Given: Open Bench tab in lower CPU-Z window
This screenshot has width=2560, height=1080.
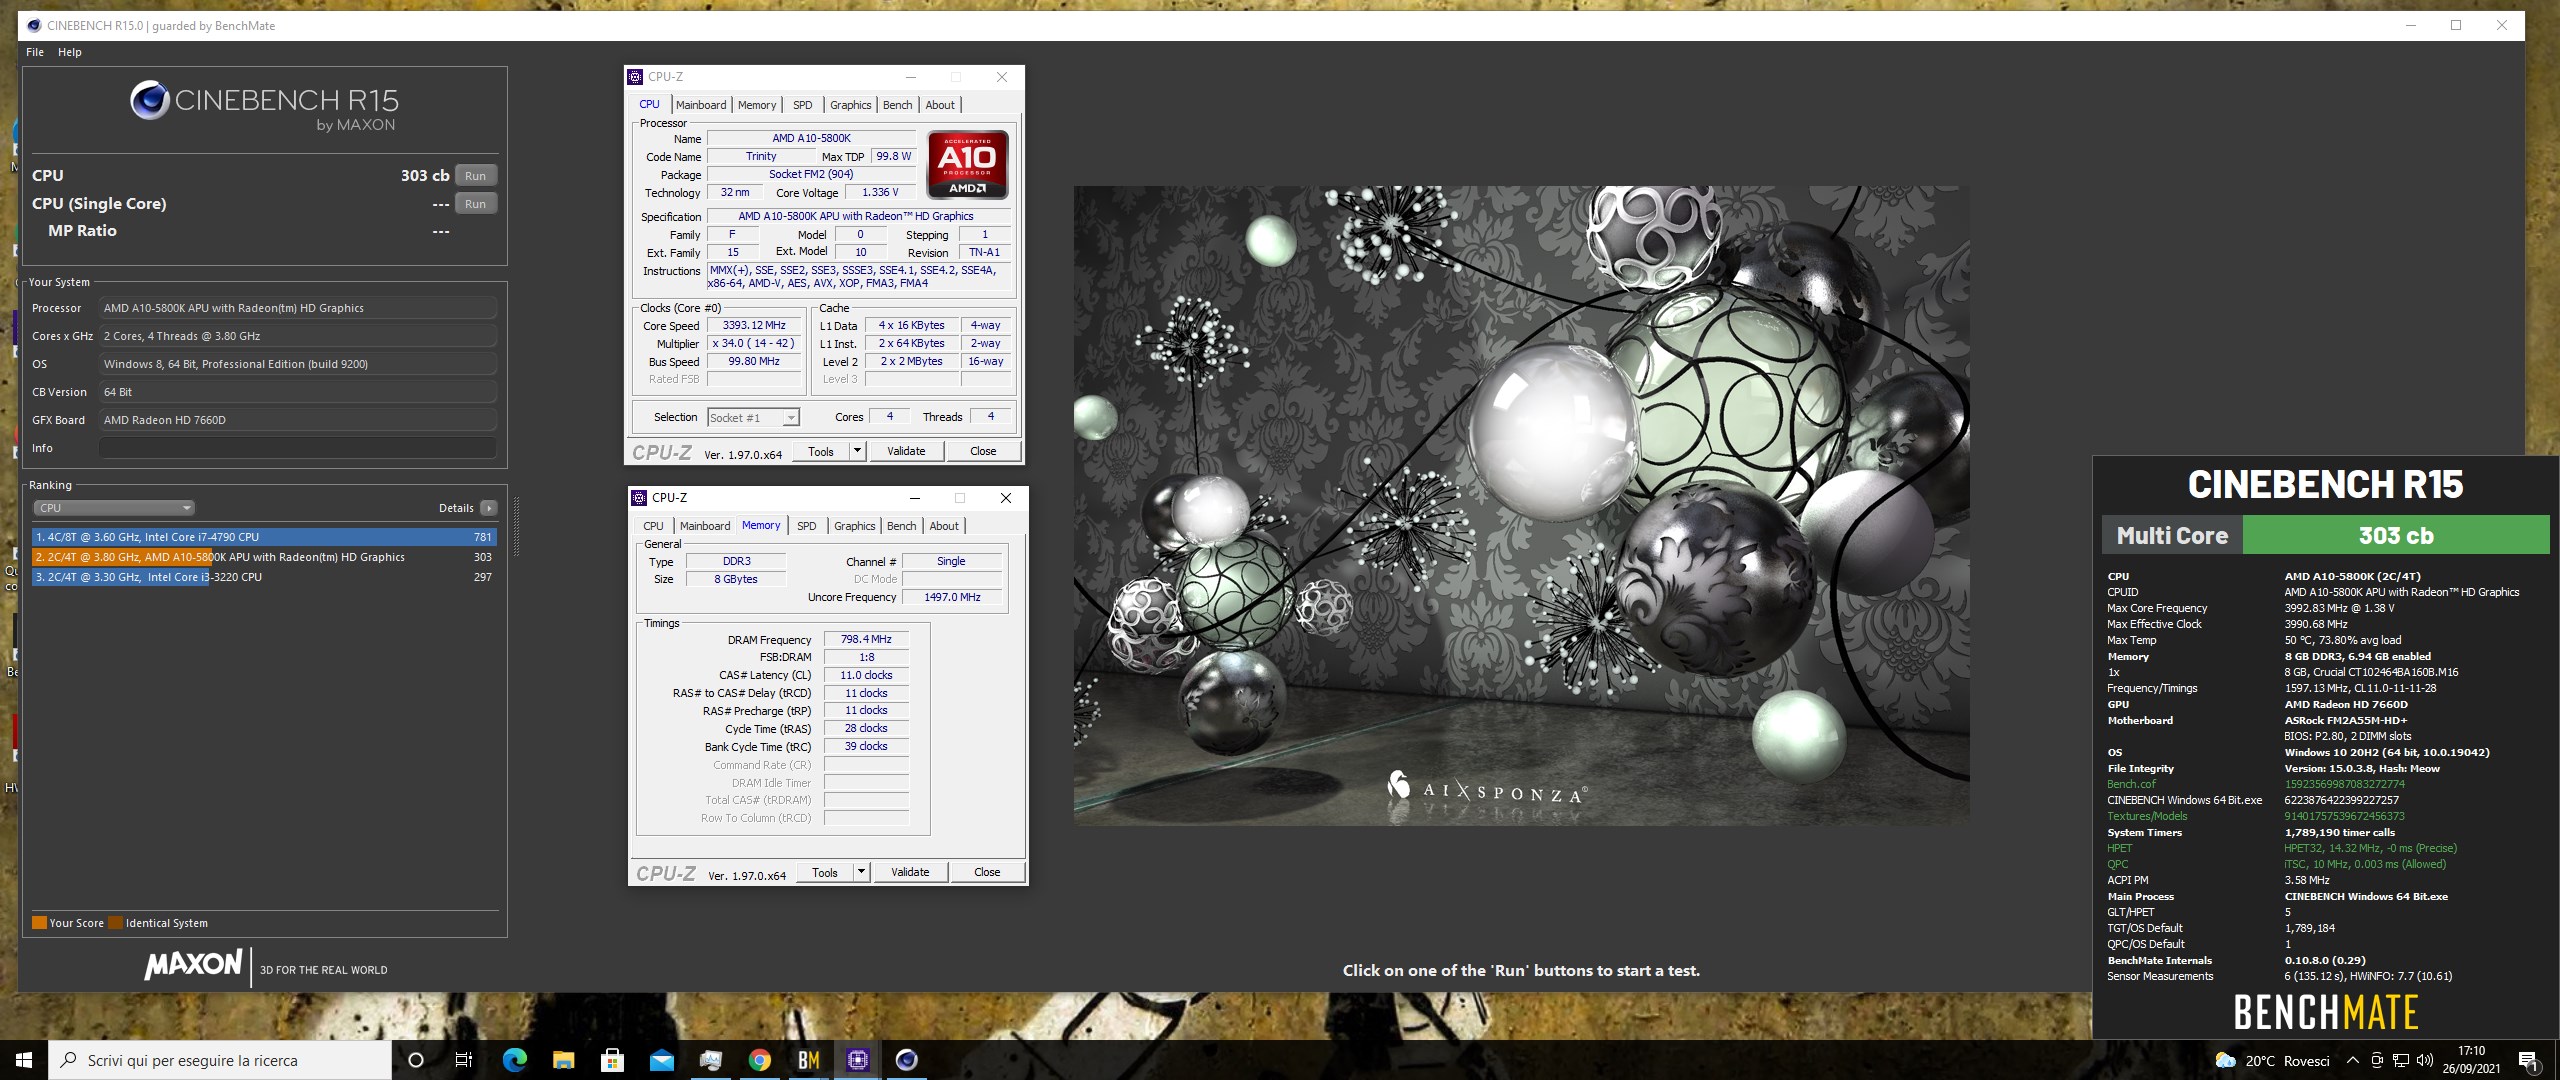Looking at the screenshot, I should coord(902,526).
